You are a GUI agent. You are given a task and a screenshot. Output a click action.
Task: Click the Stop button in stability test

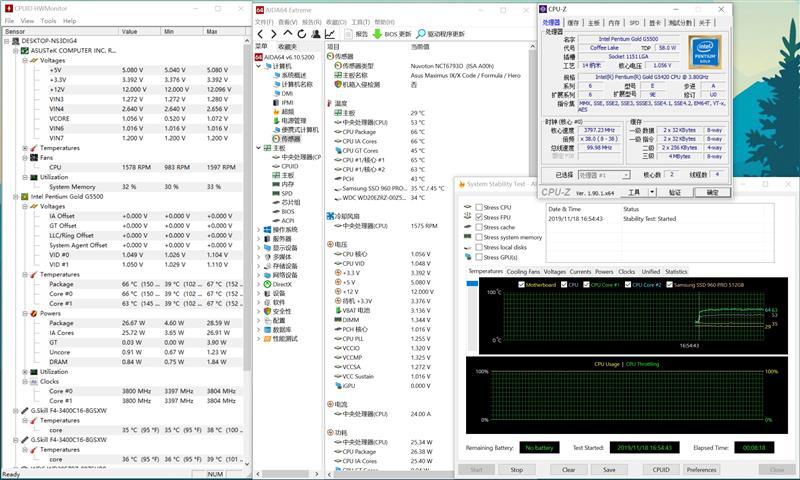(x=516, y=470)
